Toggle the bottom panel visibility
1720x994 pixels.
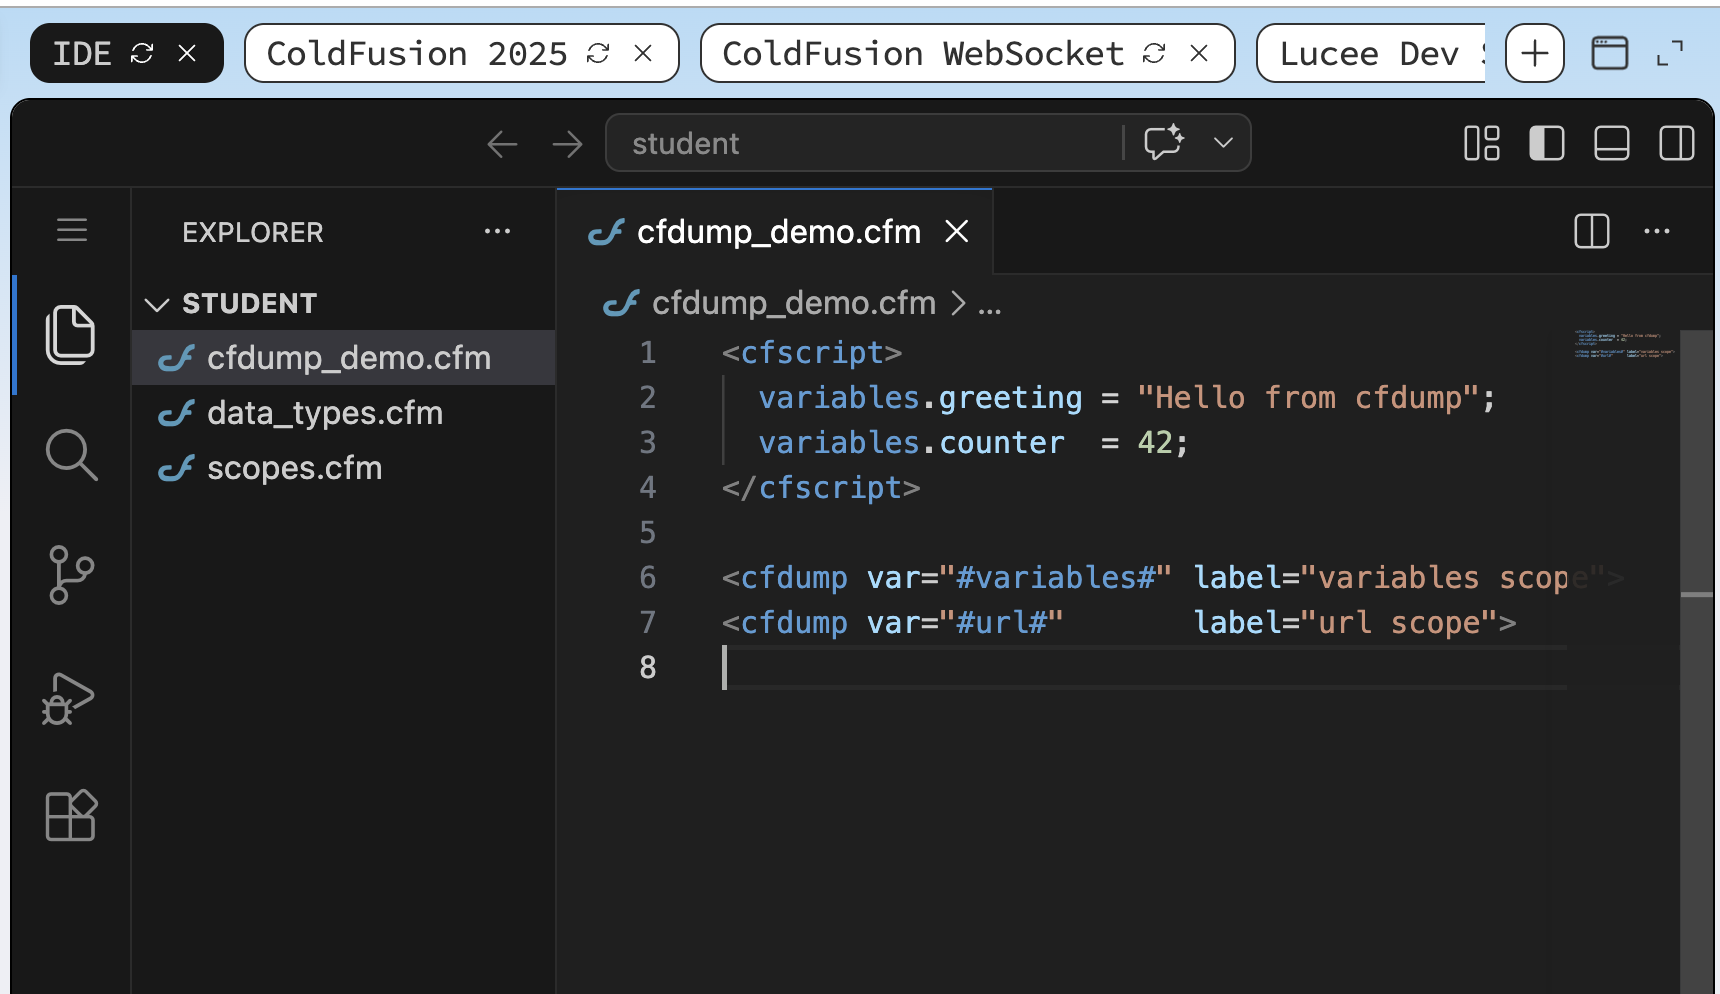click(x=1612, y=143)
